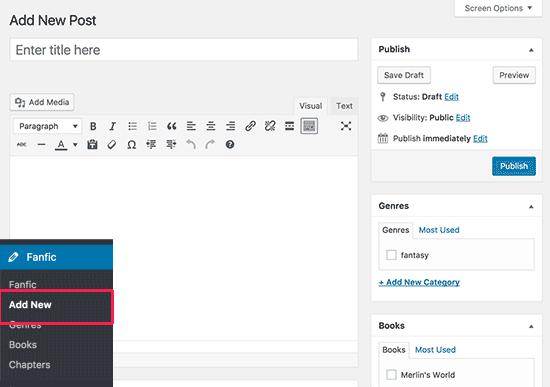Toggle bold formatting in editor toolbar
Image resolution: width=550 pixels, height=387 pixels.
pyautogui.click(x=93, y=126)
